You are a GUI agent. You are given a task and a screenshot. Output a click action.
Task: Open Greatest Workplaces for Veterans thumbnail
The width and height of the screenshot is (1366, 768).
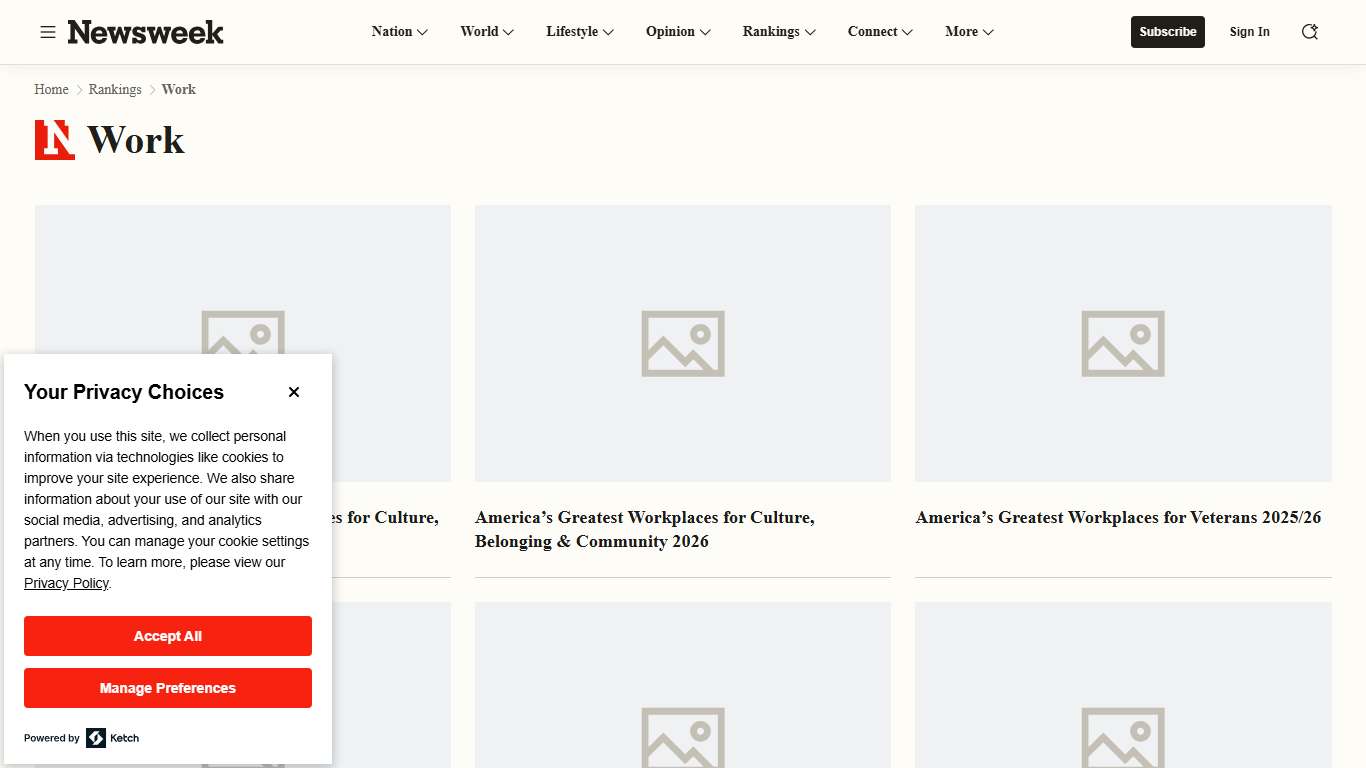pos(1123,343)
